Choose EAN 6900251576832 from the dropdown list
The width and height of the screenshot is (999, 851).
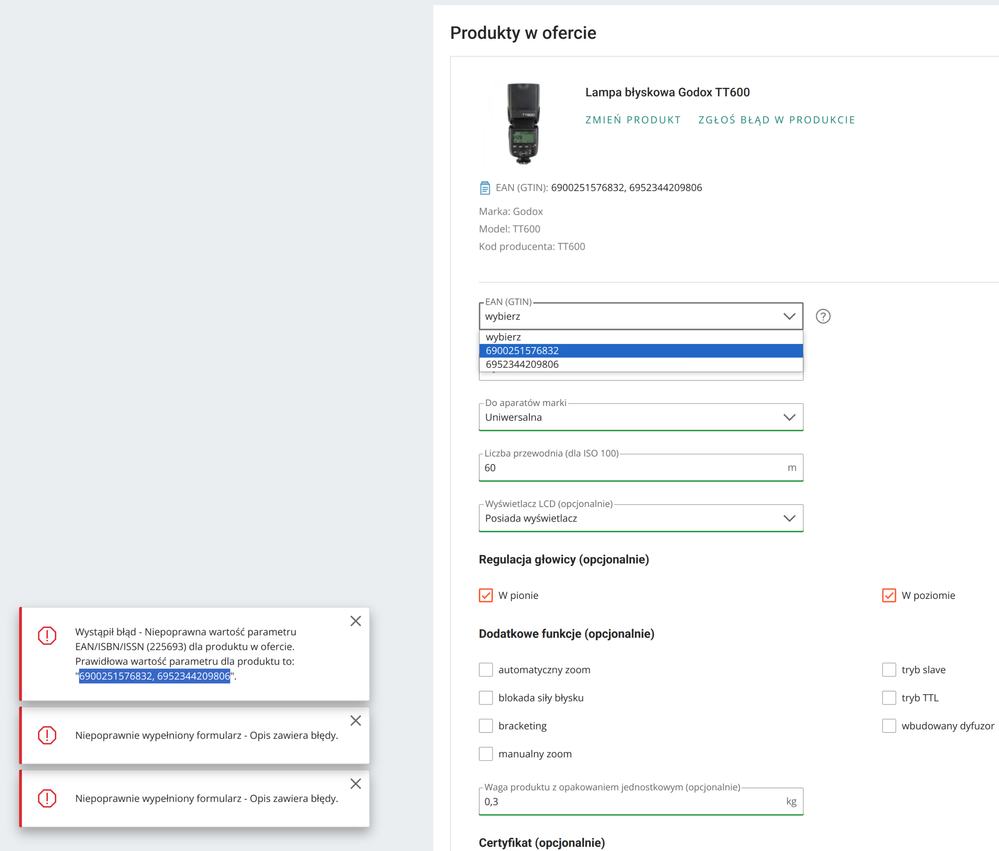click(640, 351)
